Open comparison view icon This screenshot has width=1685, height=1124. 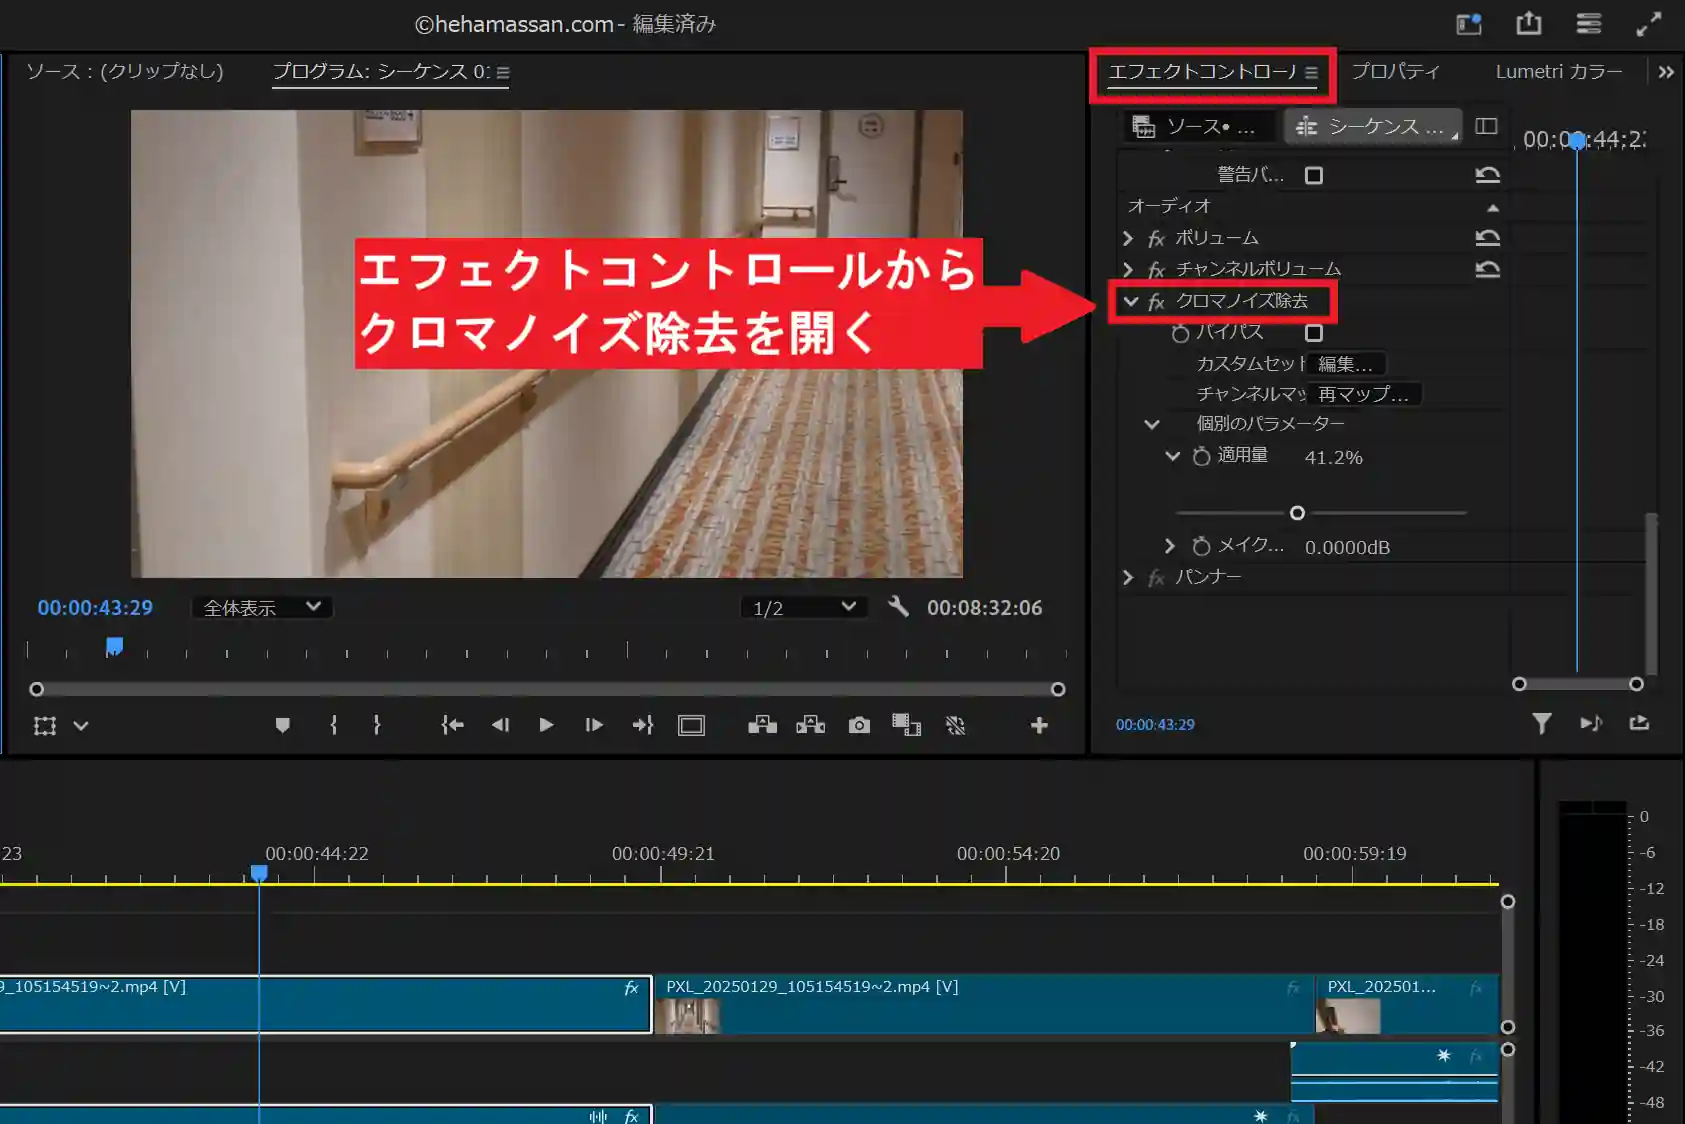tap(907, 725)
